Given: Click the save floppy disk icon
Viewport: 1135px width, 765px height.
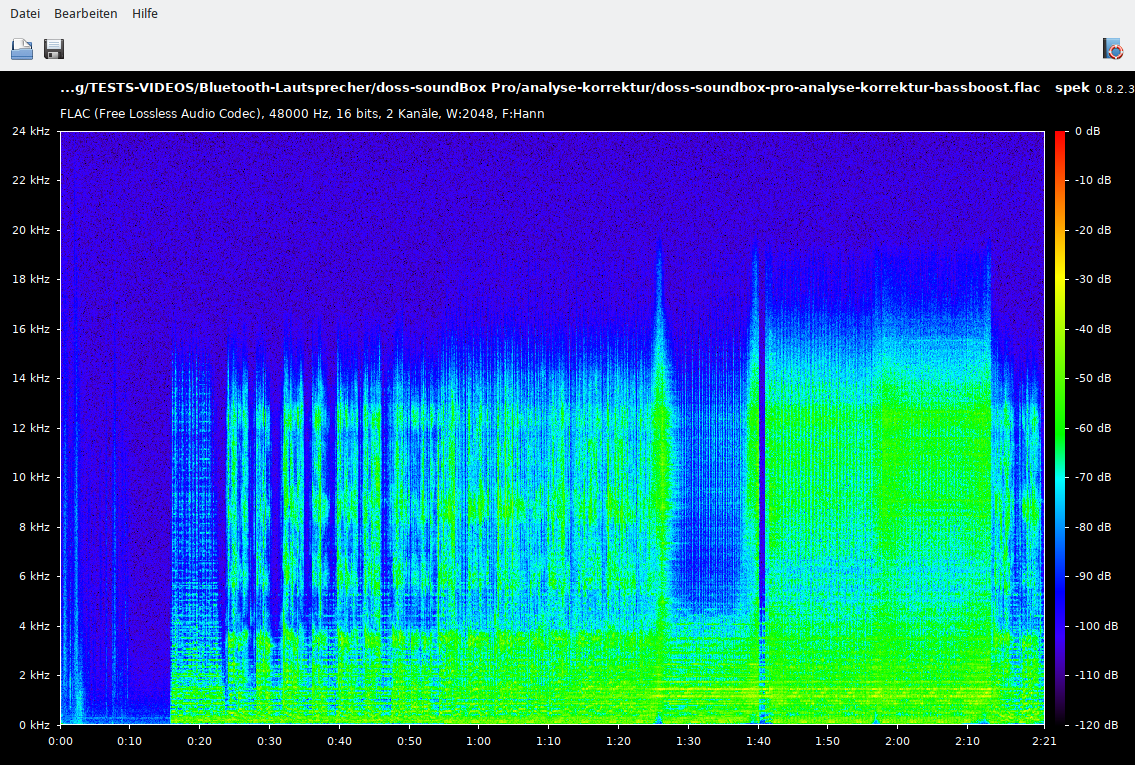Looking at the screenshot, I should click(54, 49).
